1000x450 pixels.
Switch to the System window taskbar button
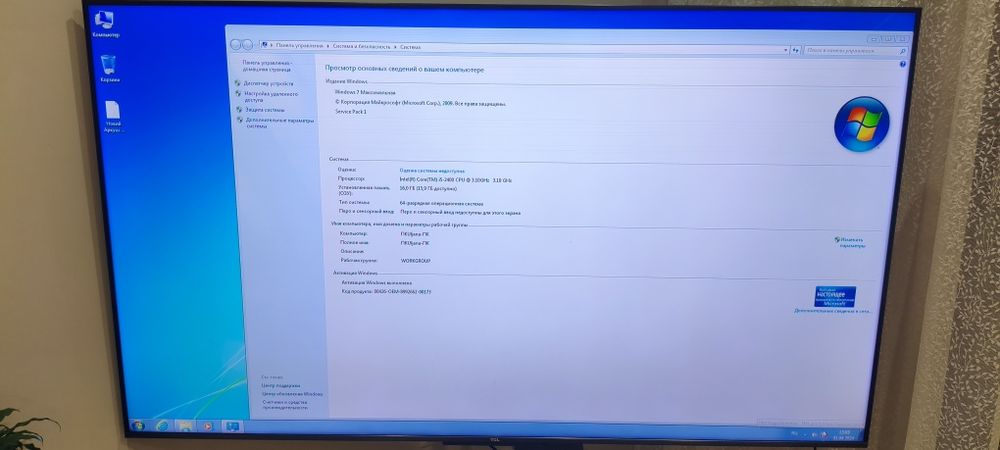[x=232, y=426]
